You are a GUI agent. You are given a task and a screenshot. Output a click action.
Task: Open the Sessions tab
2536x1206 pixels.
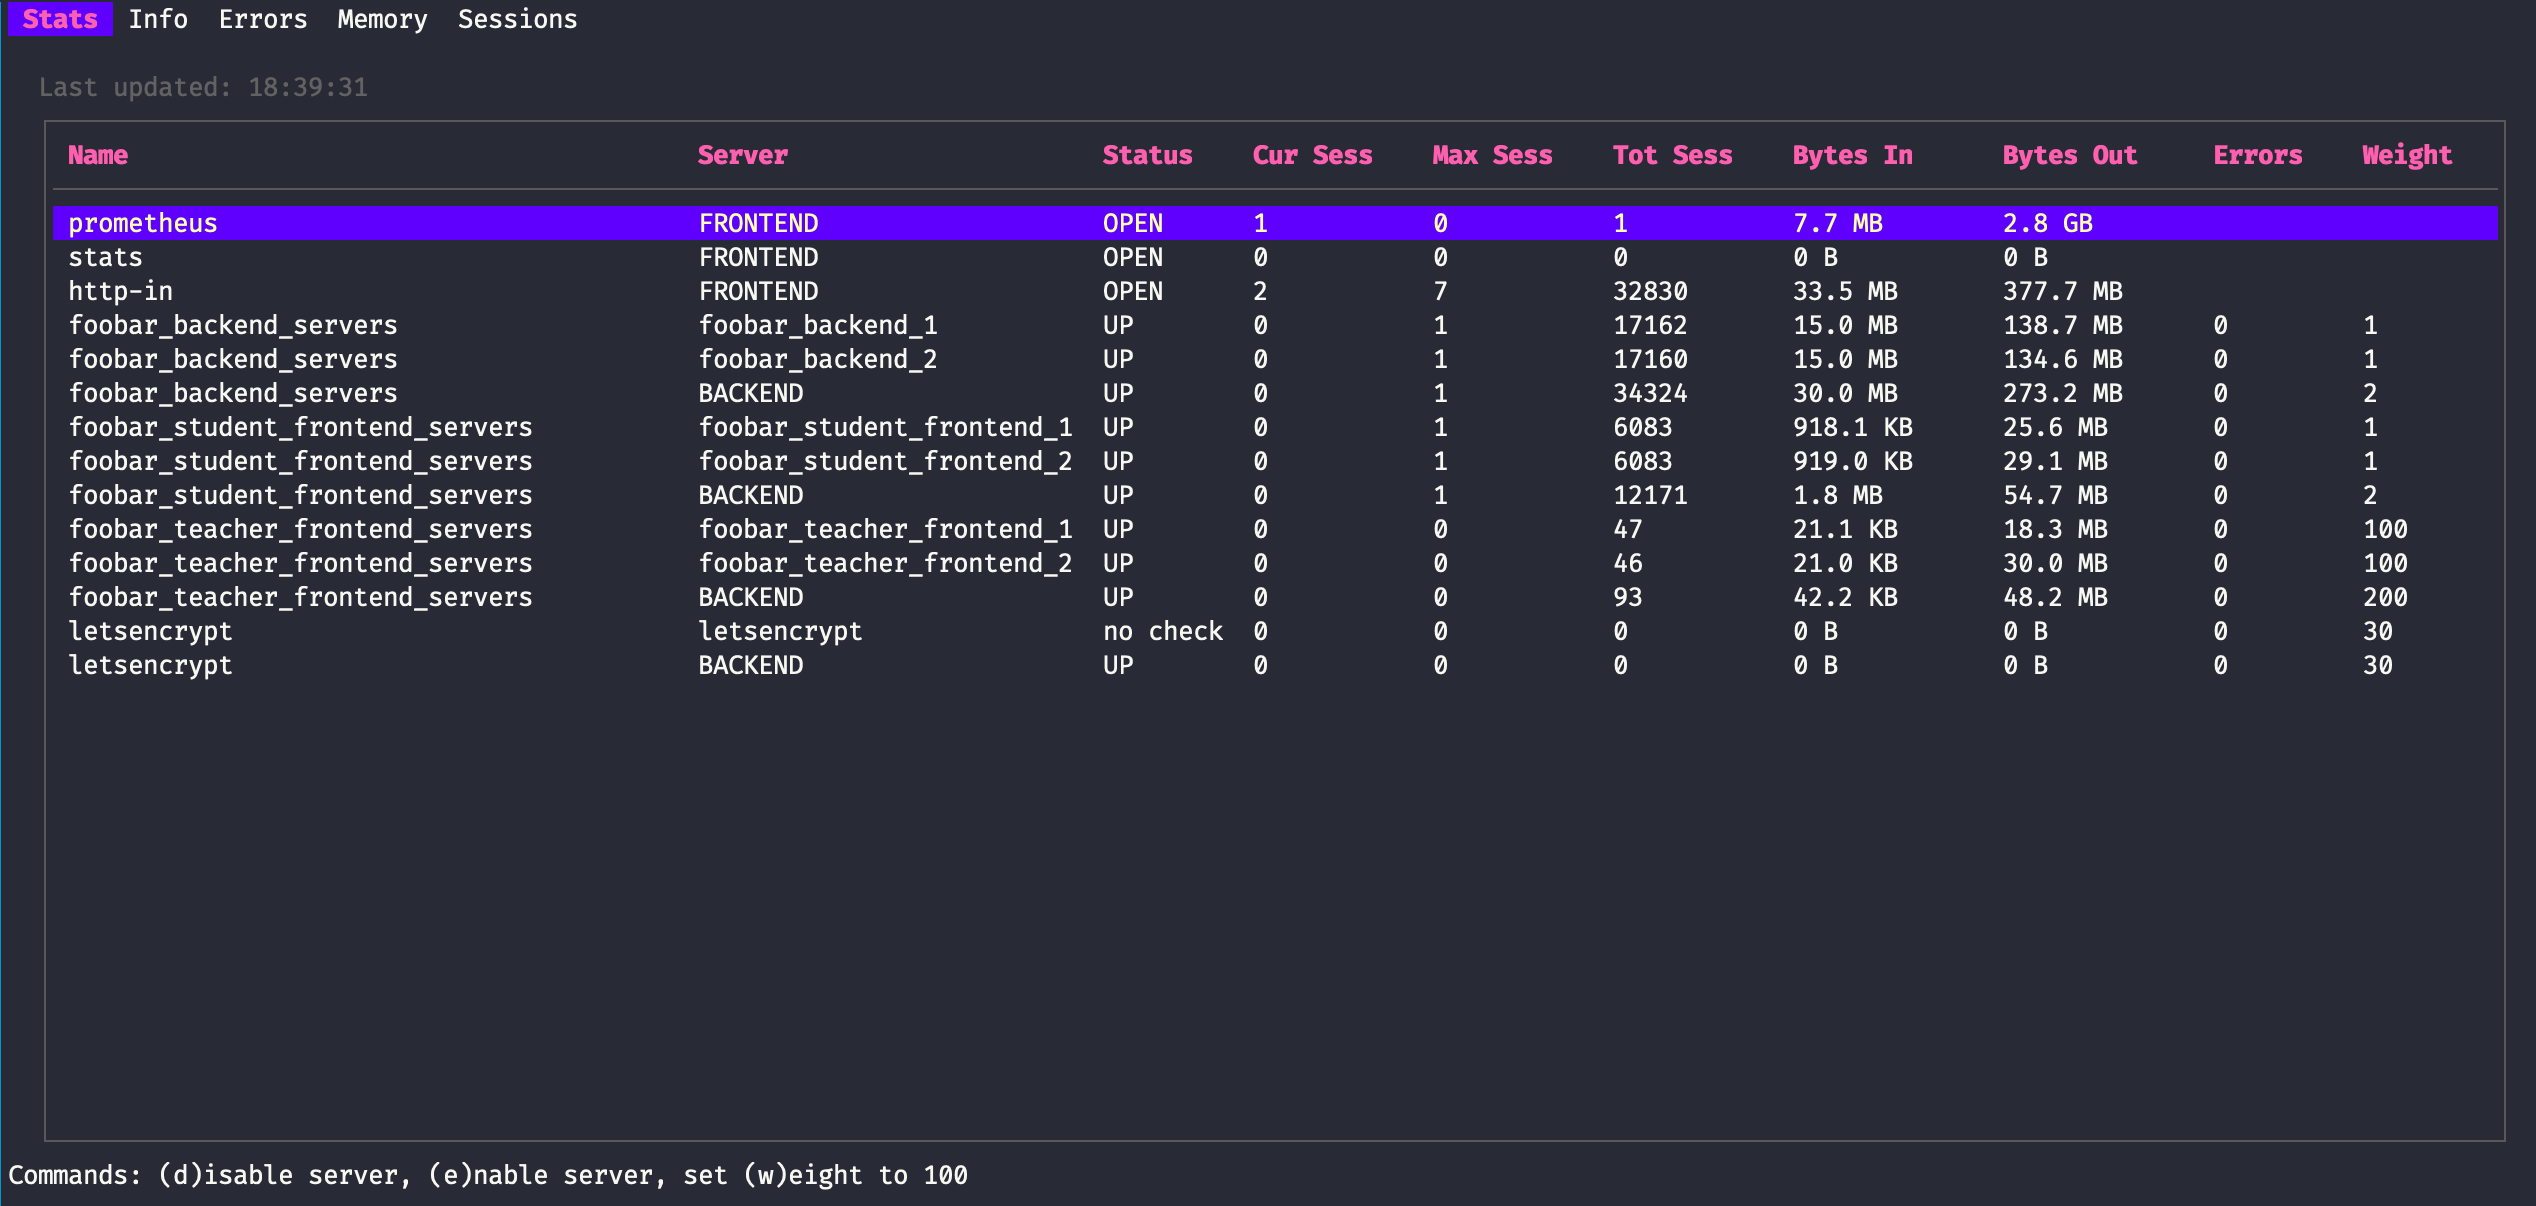pos(517,19)
